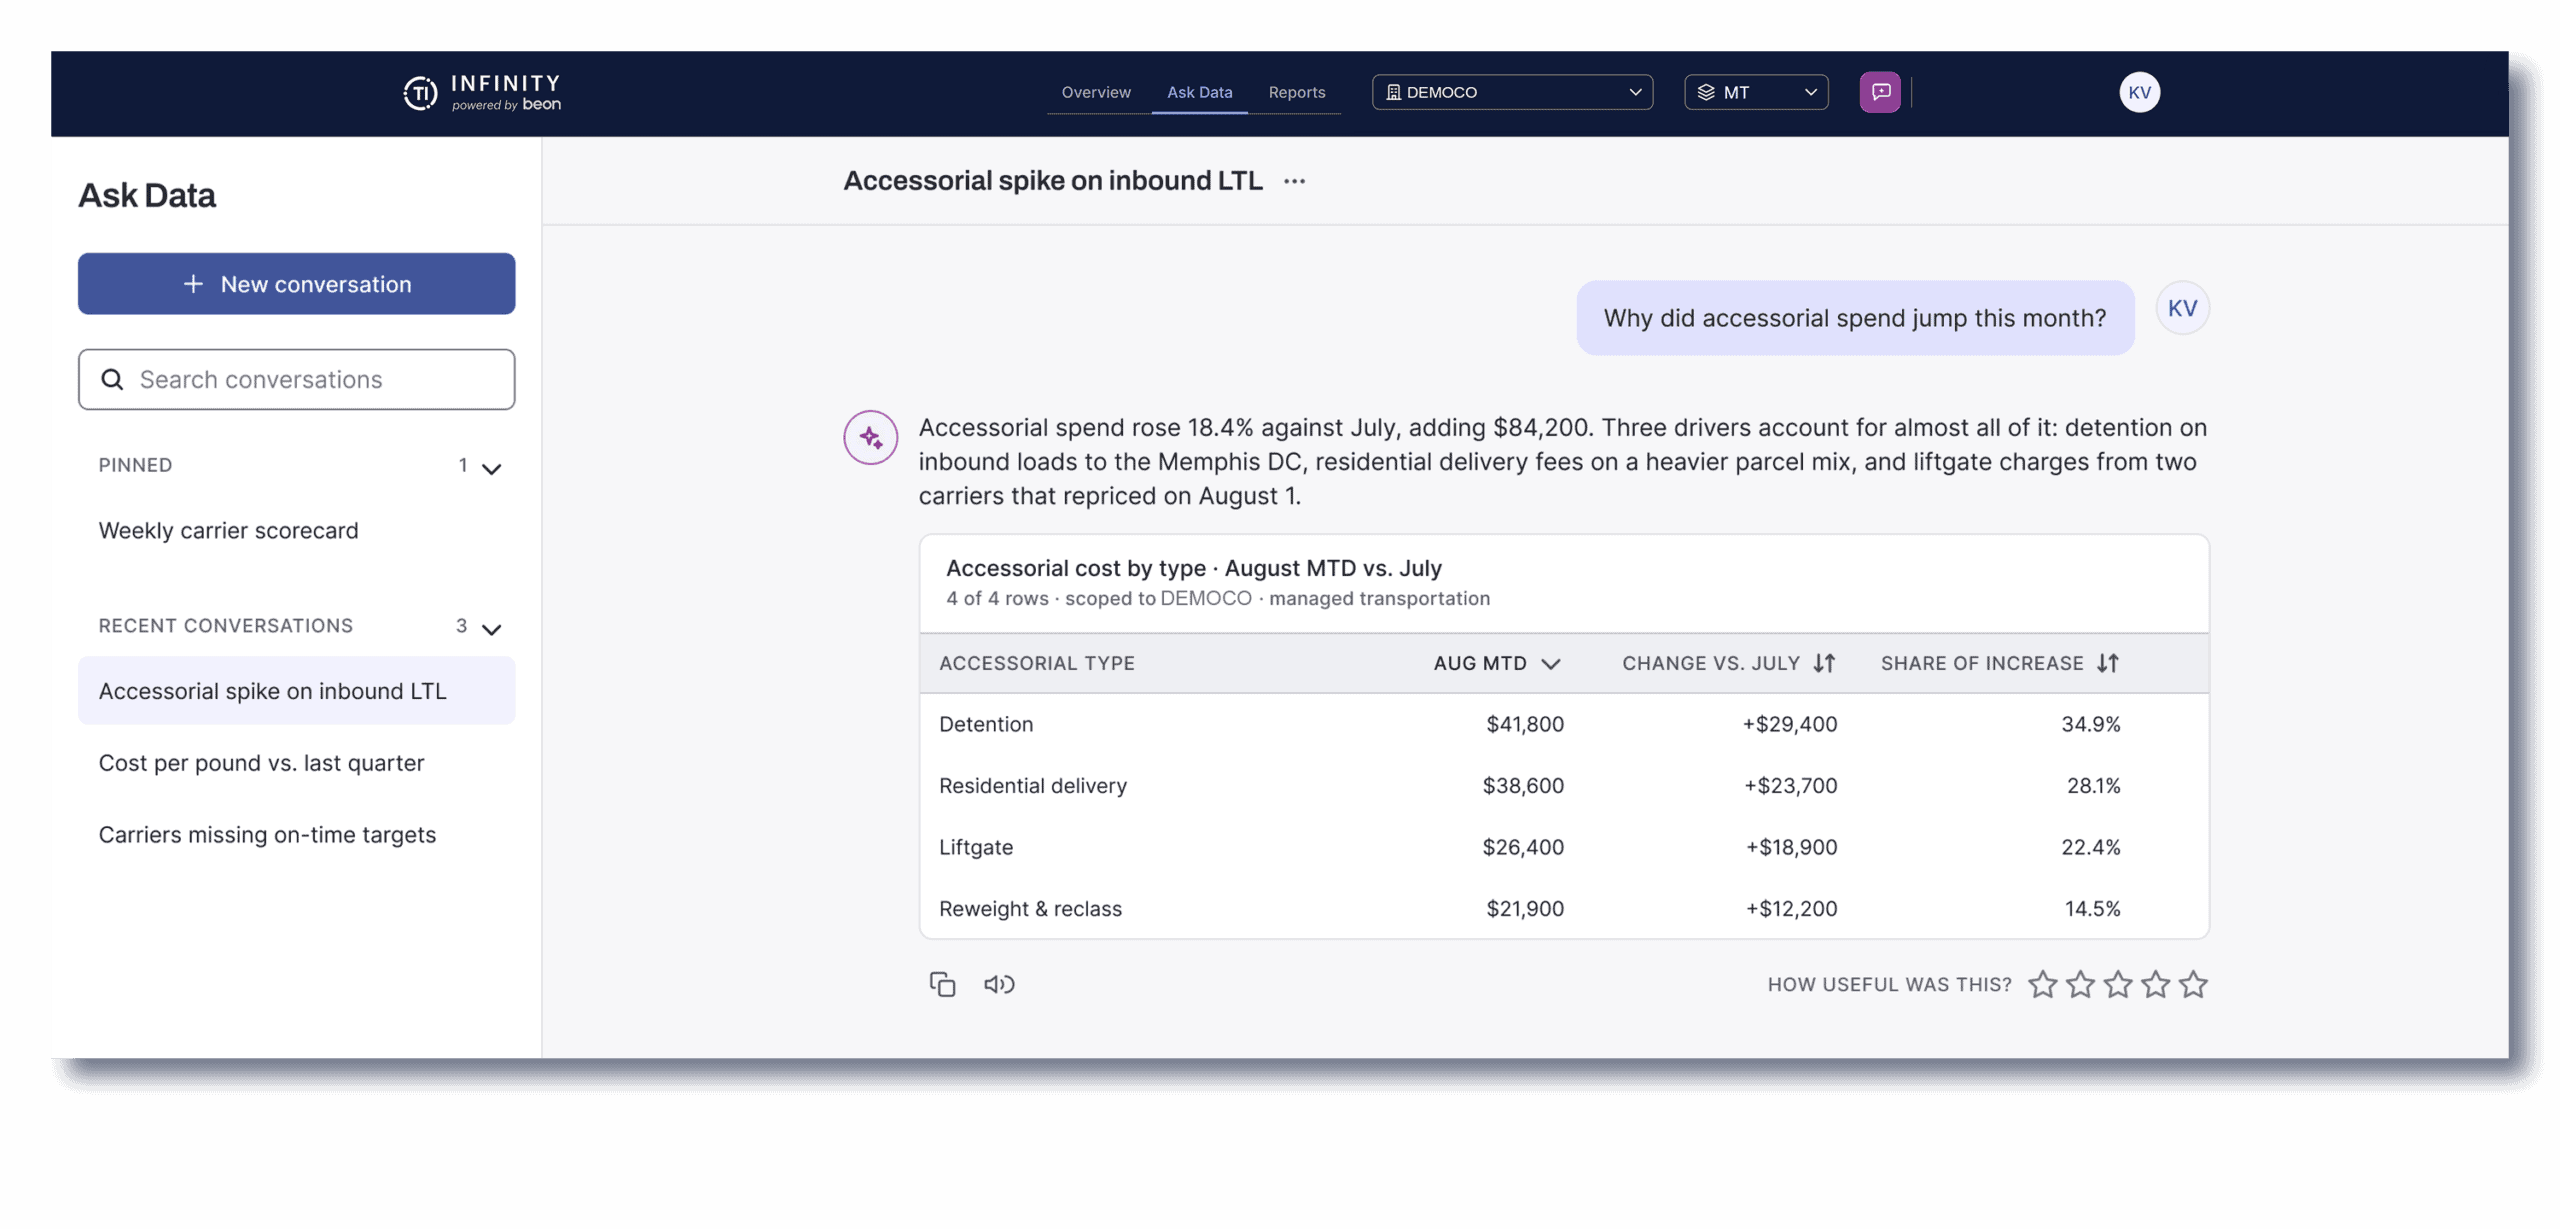Image resolution: width=2560 pixels, height=1229 pixels.
Task: Open the purple feedback chat icon
Action: click(1879, 92)
